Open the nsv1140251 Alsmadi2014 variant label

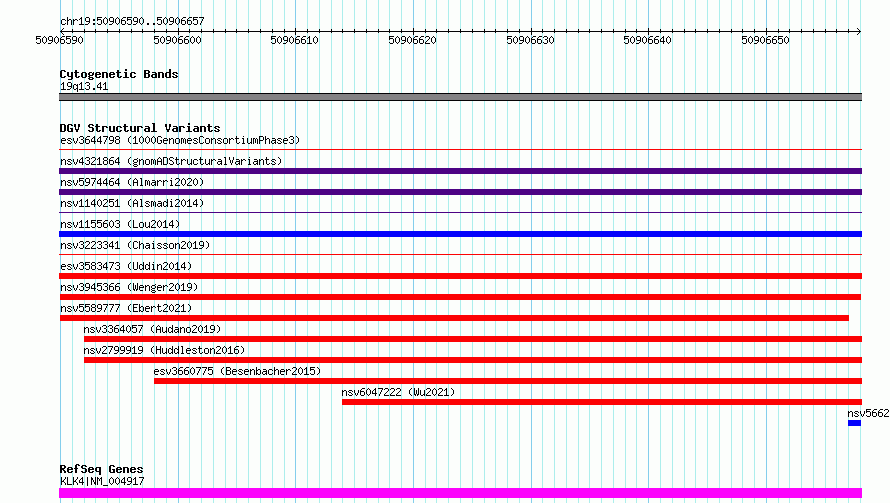click(132, 203)
